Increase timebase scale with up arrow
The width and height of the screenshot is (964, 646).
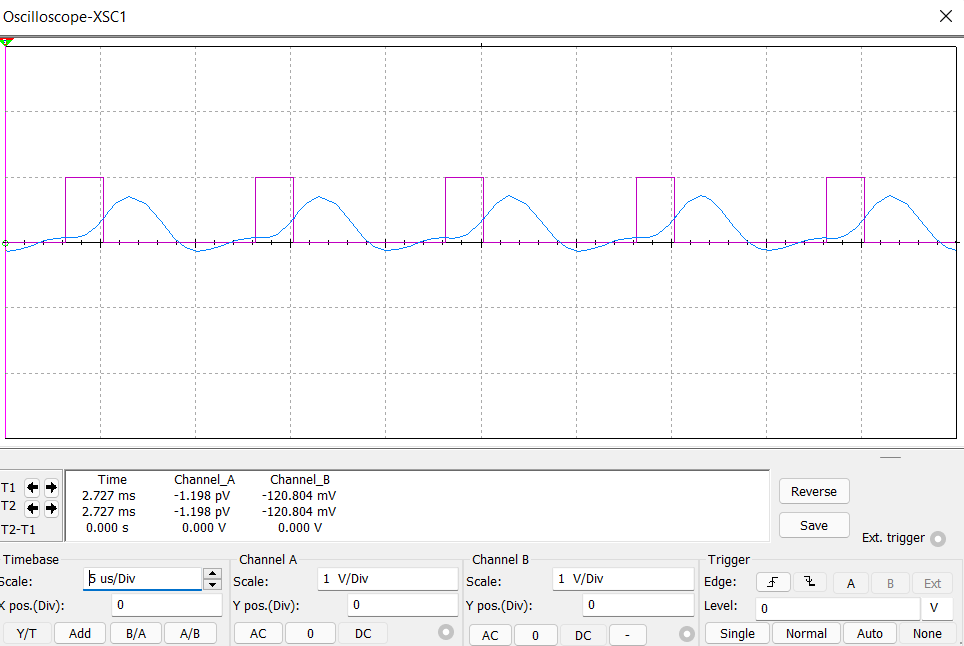[x=212, y=573]
